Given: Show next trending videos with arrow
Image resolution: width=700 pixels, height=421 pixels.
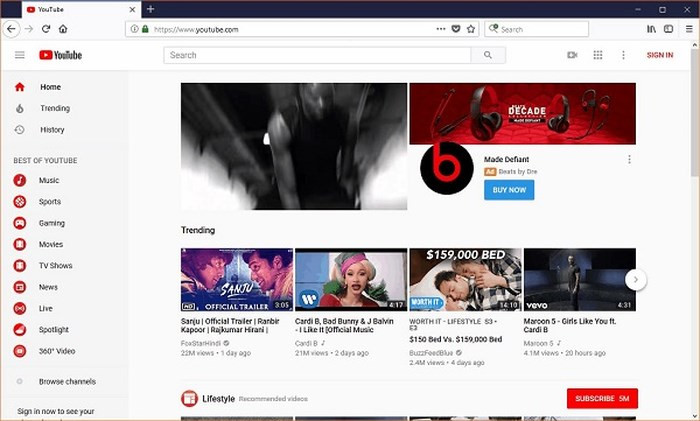Looking at the screenshot, I should pos(635,280).
